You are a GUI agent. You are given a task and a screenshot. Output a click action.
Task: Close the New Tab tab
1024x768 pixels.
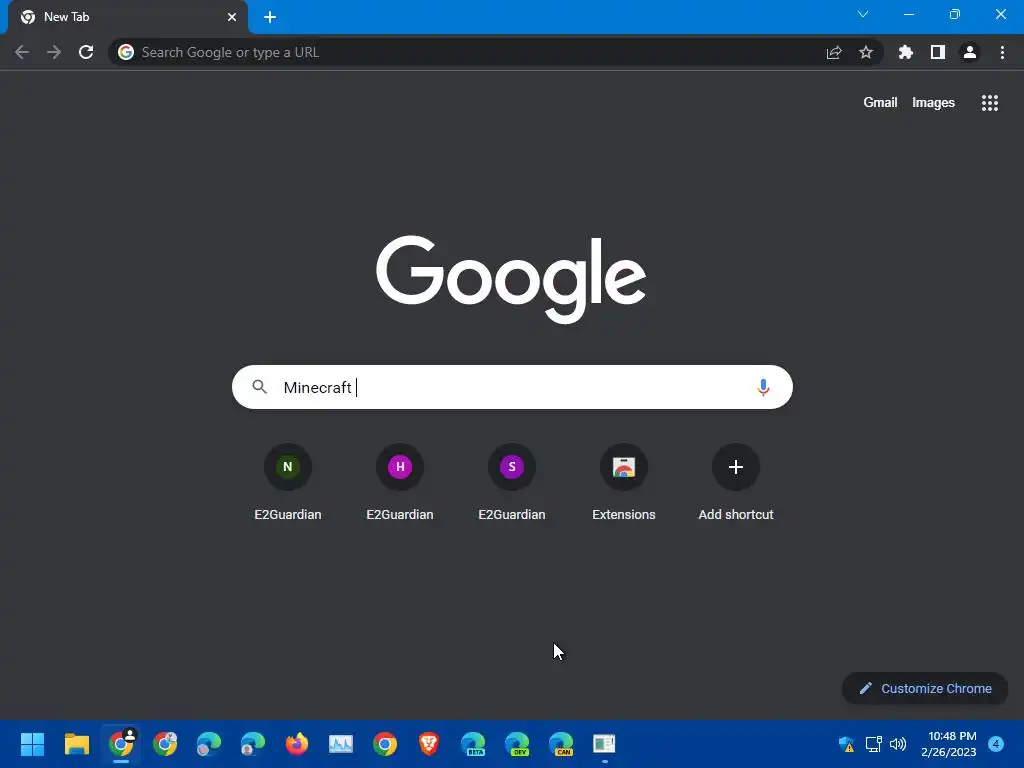[232, 17]
